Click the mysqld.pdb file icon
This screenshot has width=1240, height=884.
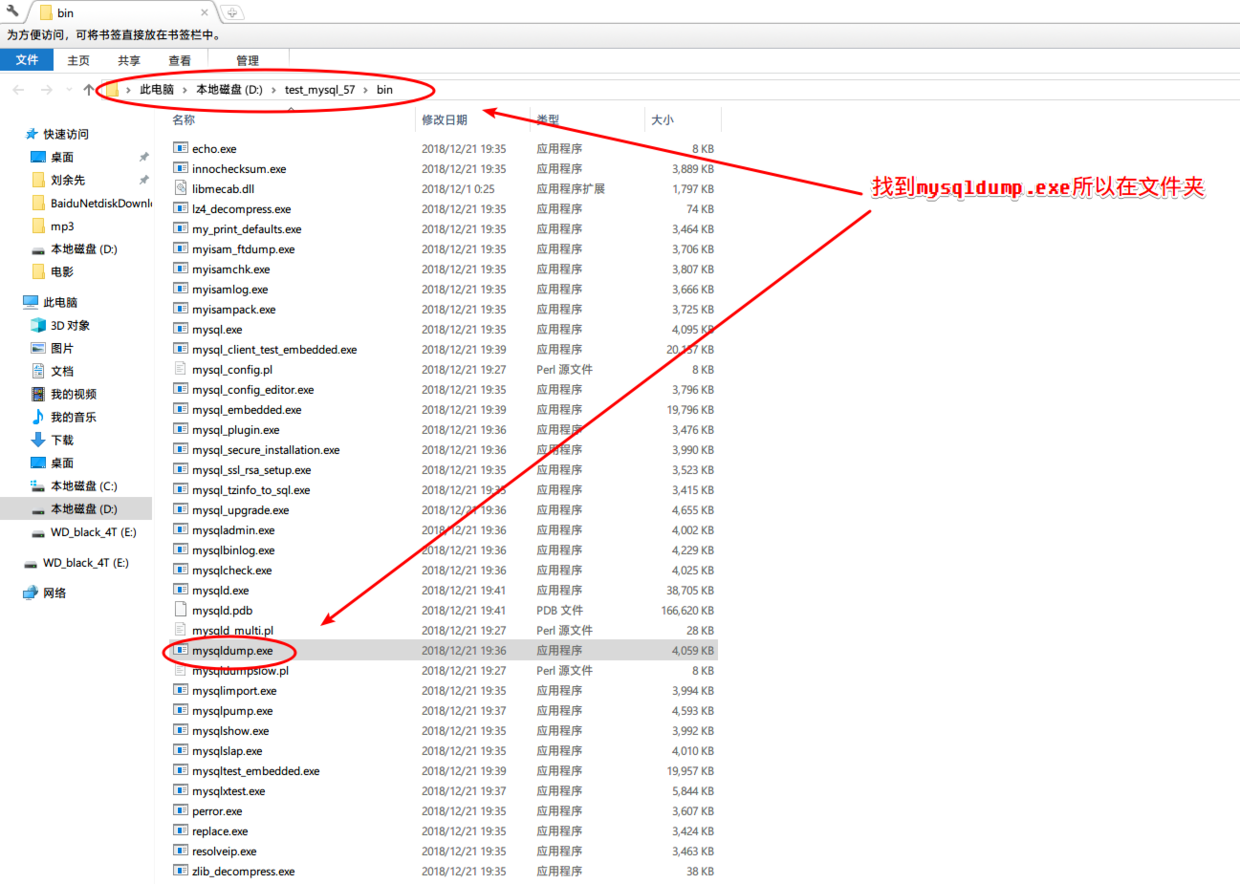coord(180,610)
